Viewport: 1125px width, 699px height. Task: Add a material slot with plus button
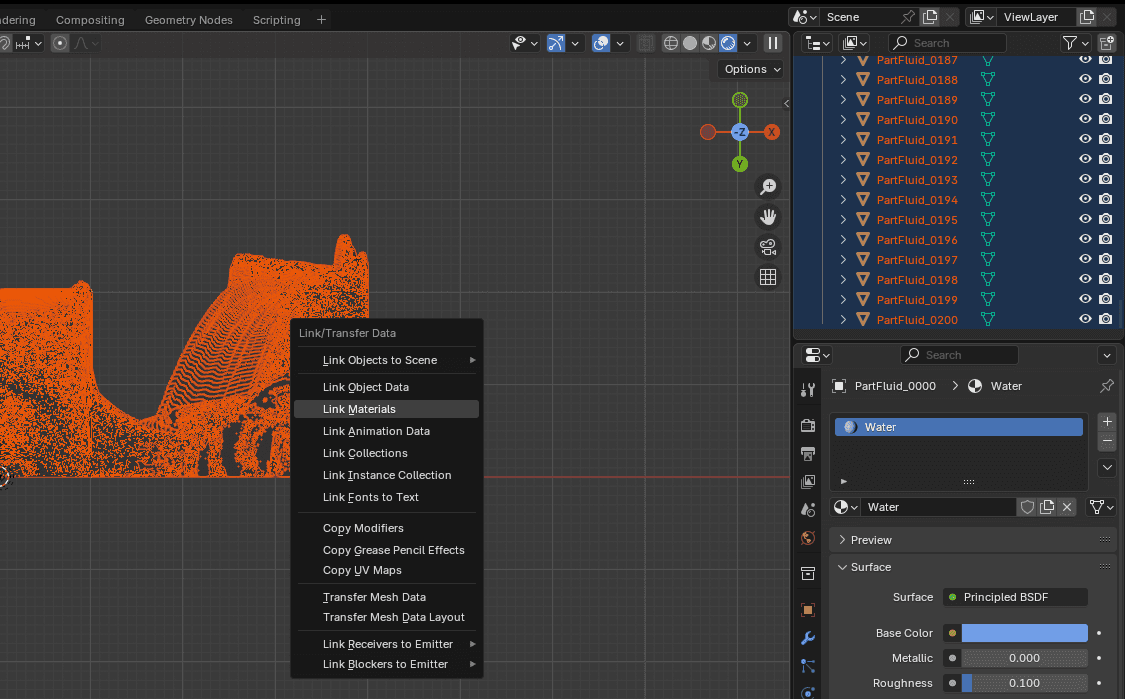(1106, 421)
